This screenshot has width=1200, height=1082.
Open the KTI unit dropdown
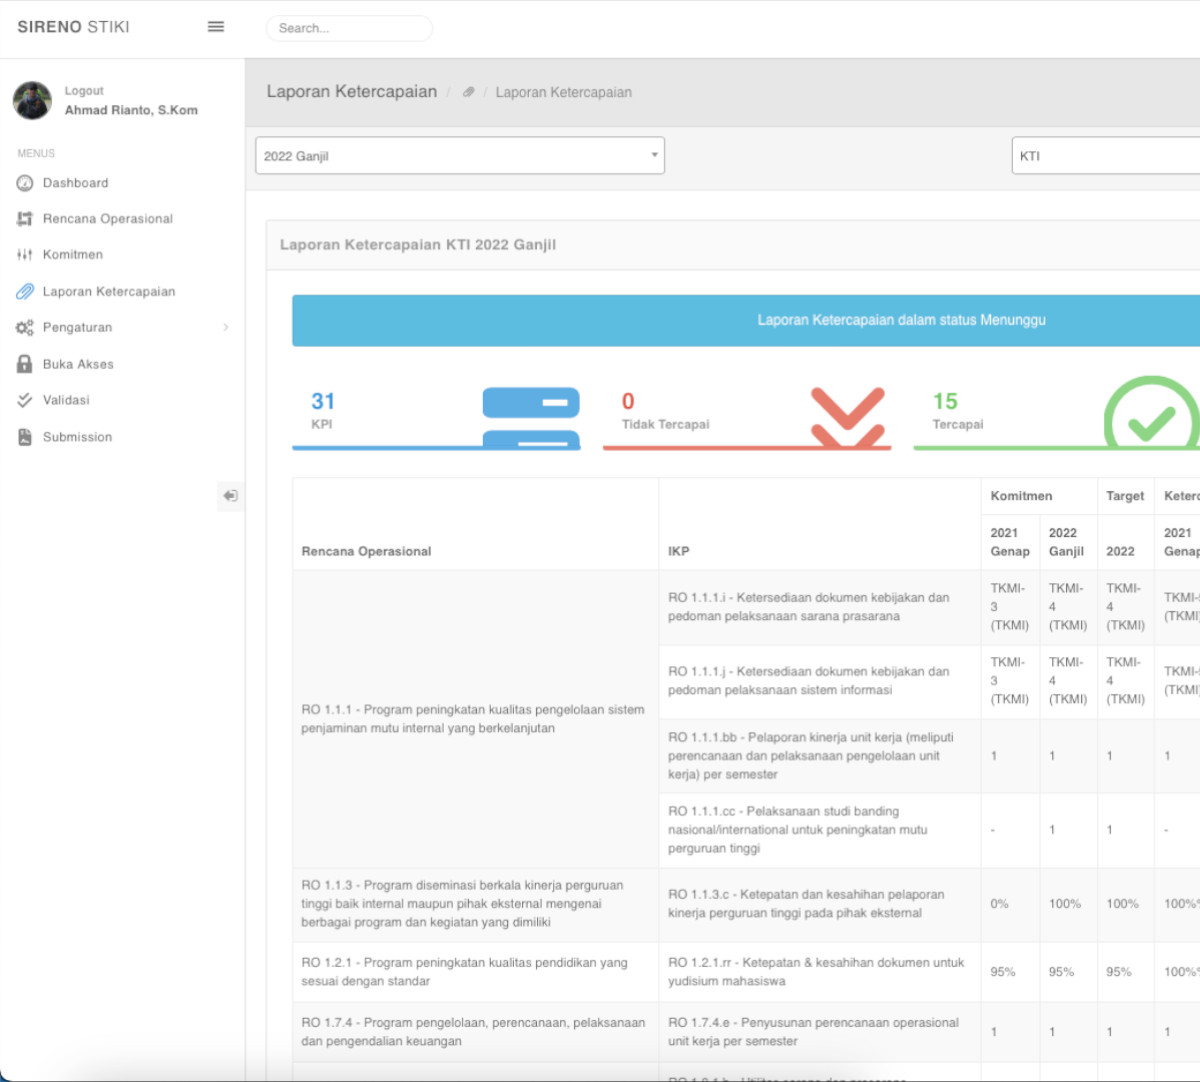[x=1105, y=156]
